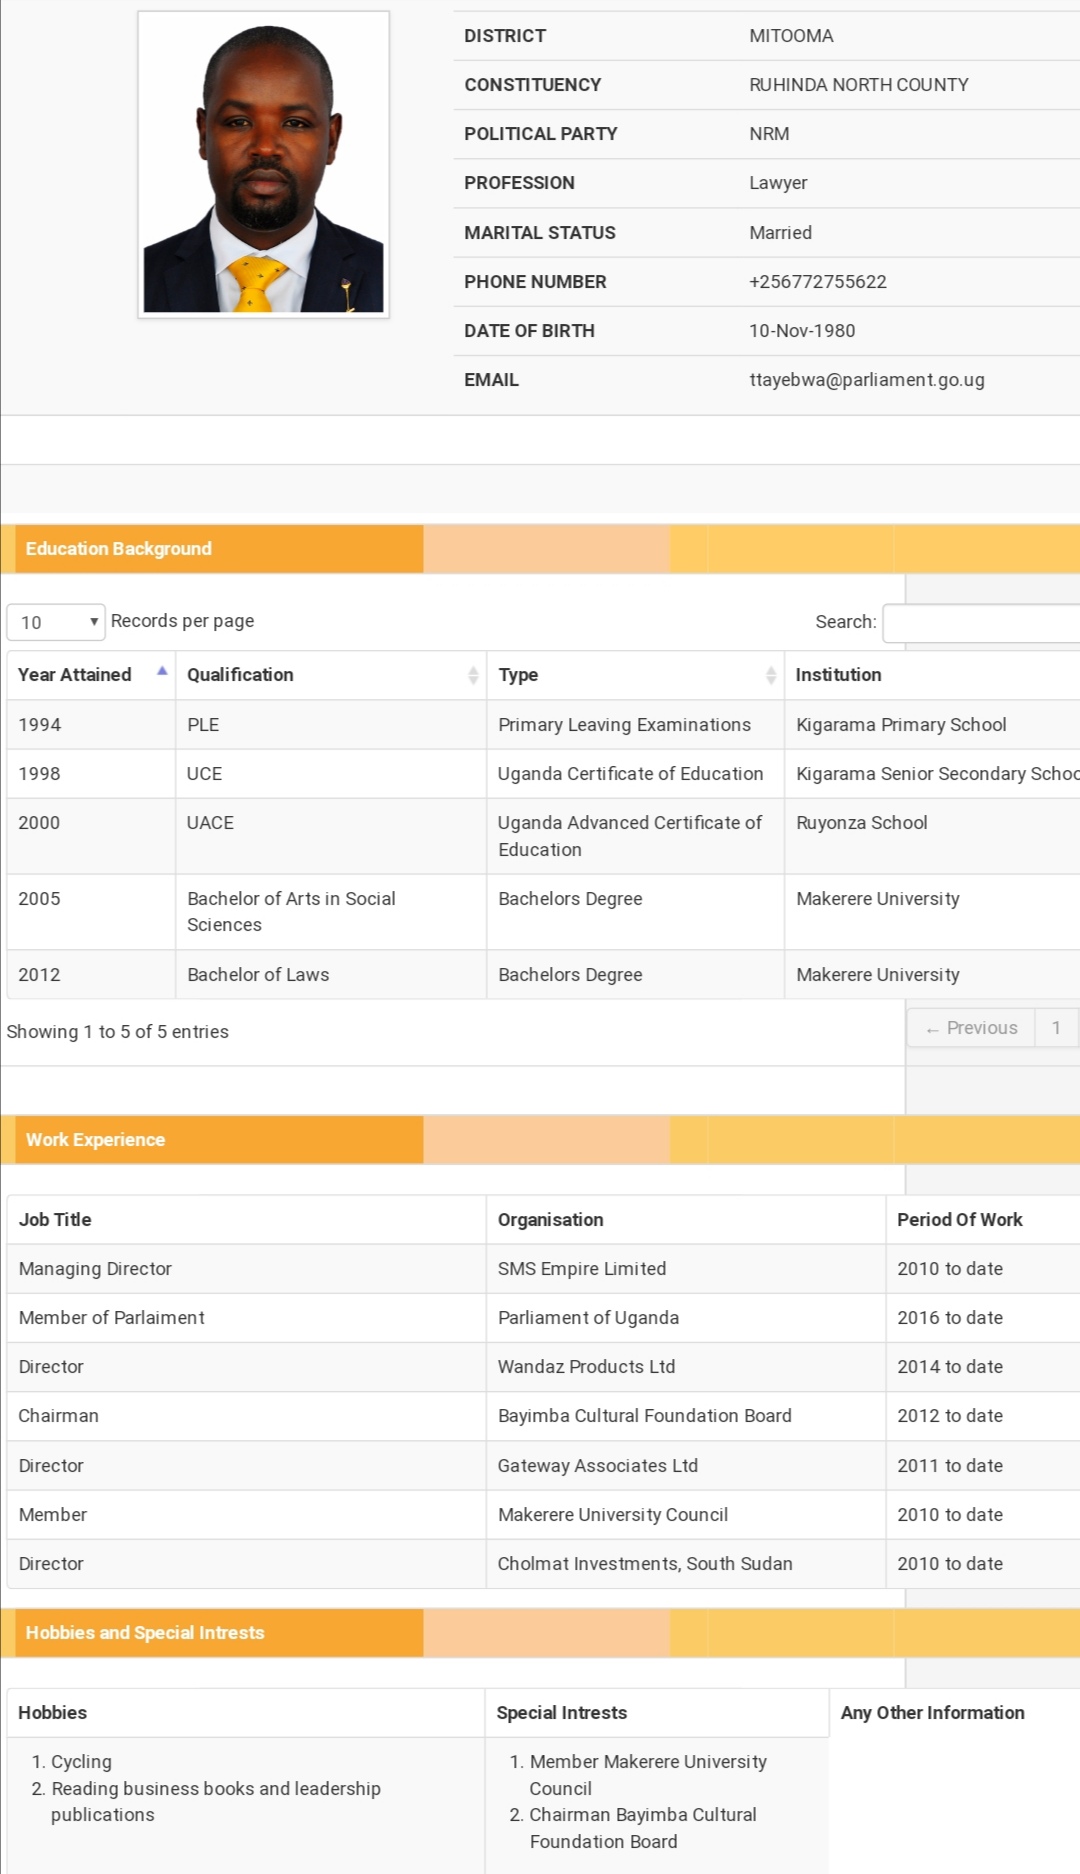Go to Previous page of entries

coord(970,1028)
